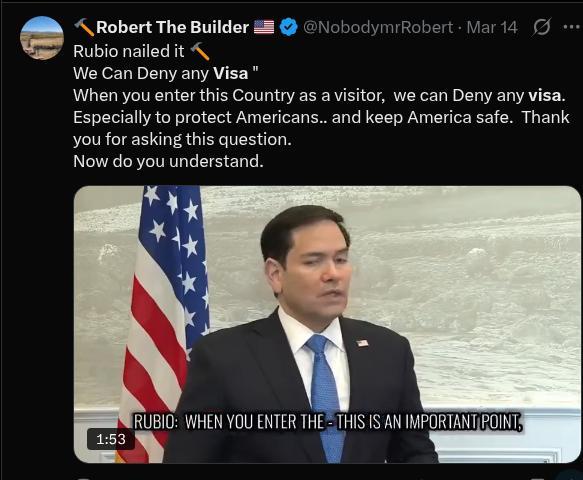Viewport: 583px width, 480px height.
Task: Click hammer emoji after 'Rubio nailed it'
Action: tap(200, 51)
